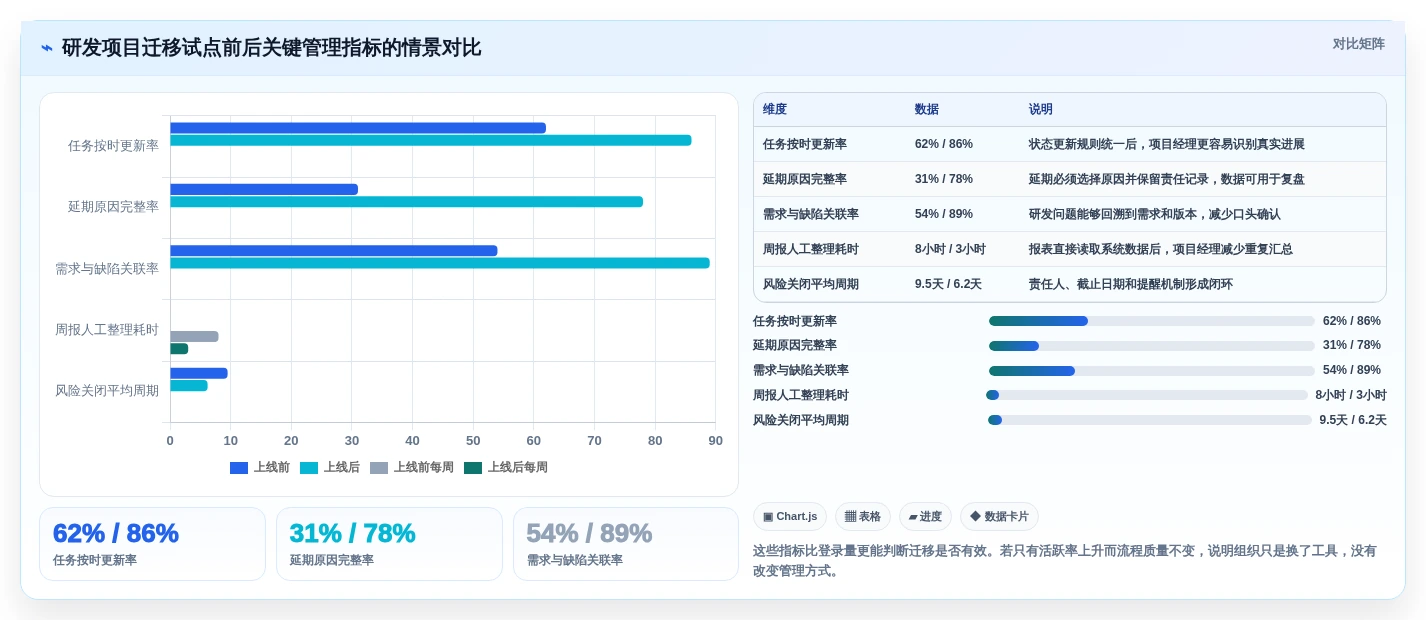1426x620 pixels.
Task: Click the 需求与缺陷关联率 progress bar
Action: (x=1152, y=371)
